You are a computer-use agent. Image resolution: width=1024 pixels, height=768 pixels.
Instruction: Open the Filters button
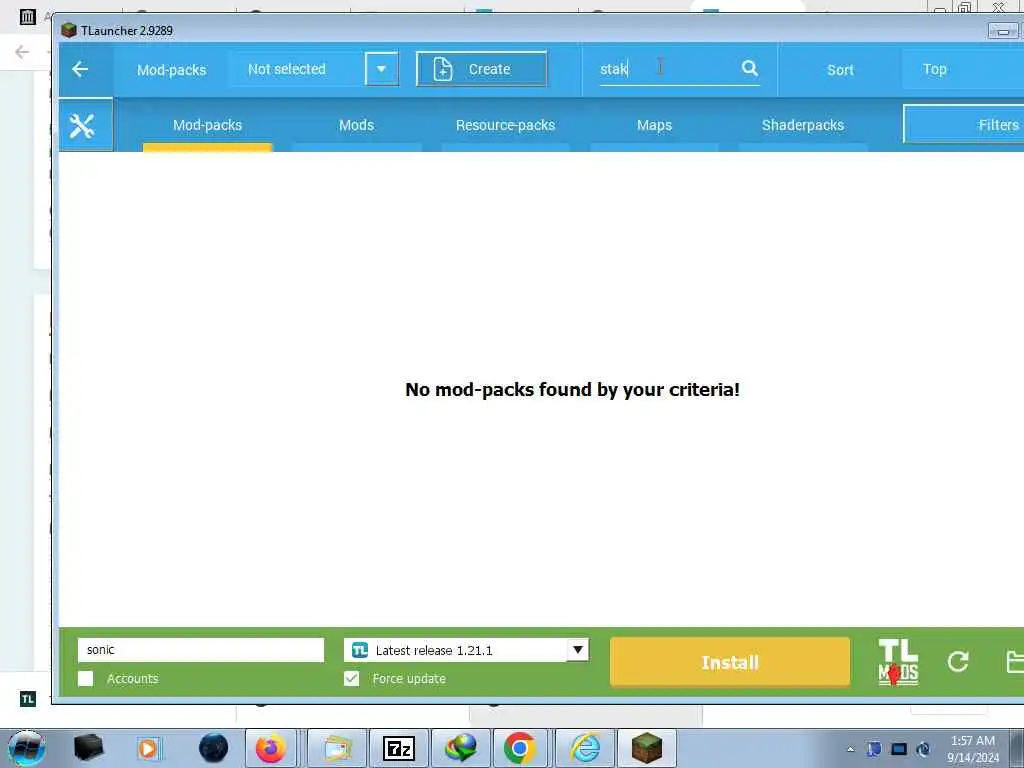pos(964,124)
